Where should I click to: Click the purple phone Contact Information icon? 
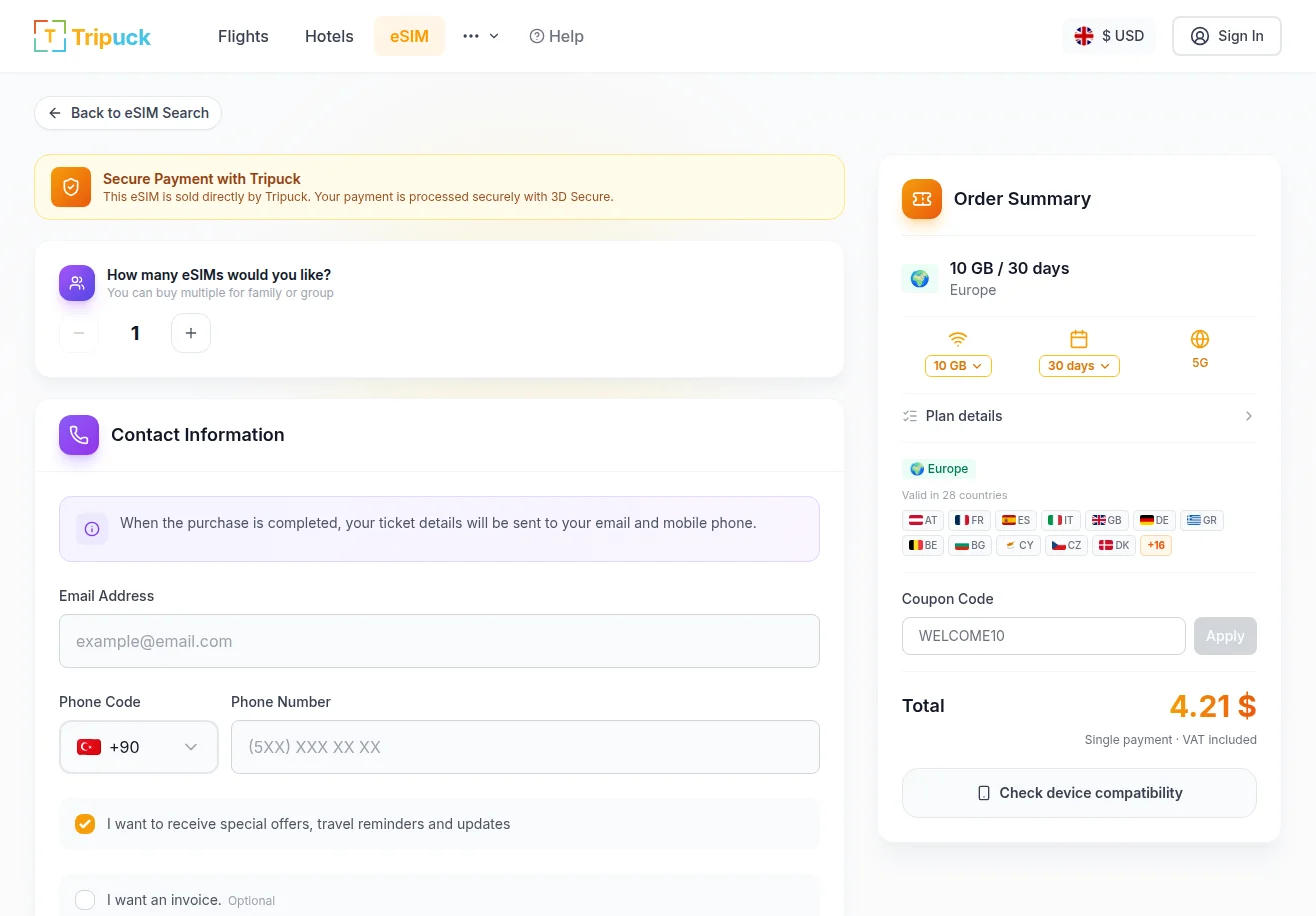pyautogui.click(x=79, y=435)
